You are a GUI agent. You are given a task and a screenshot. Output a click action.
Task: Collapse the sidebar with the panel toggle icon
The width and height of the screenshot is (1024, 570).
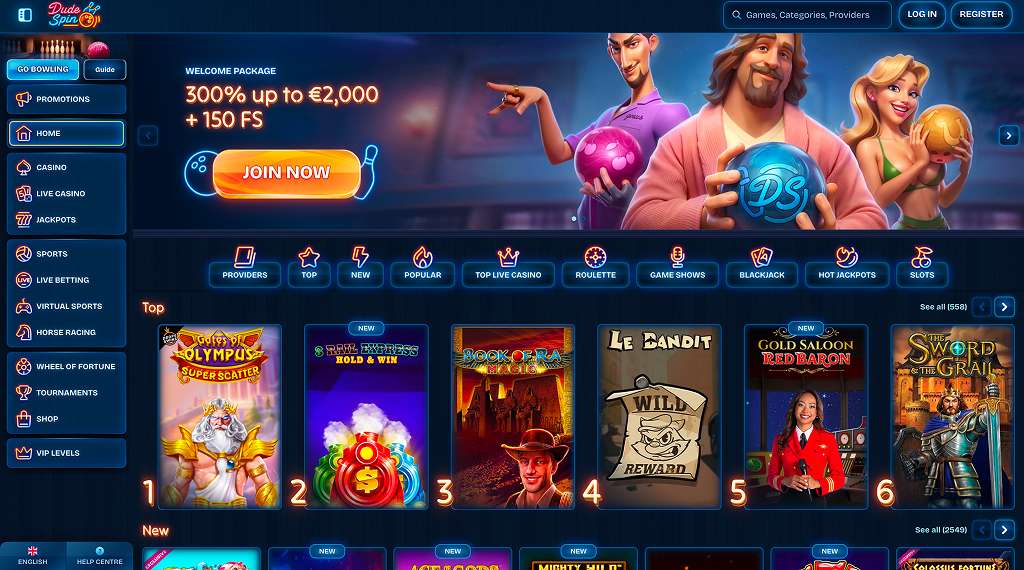point(25,15)
